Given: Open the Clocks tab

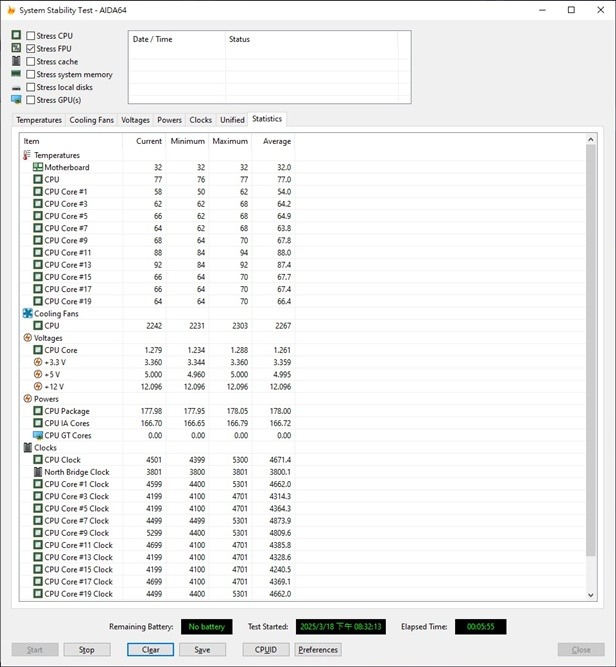Looking at the screenshot, I should coord(200,120).
